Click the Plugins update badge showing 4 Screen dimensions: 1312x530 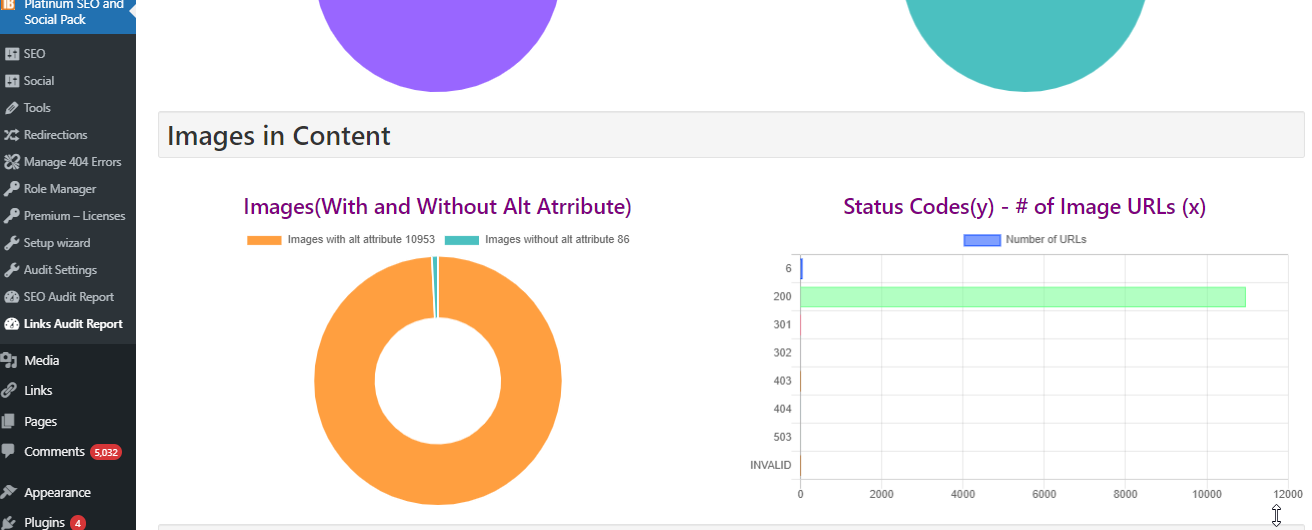78,523
